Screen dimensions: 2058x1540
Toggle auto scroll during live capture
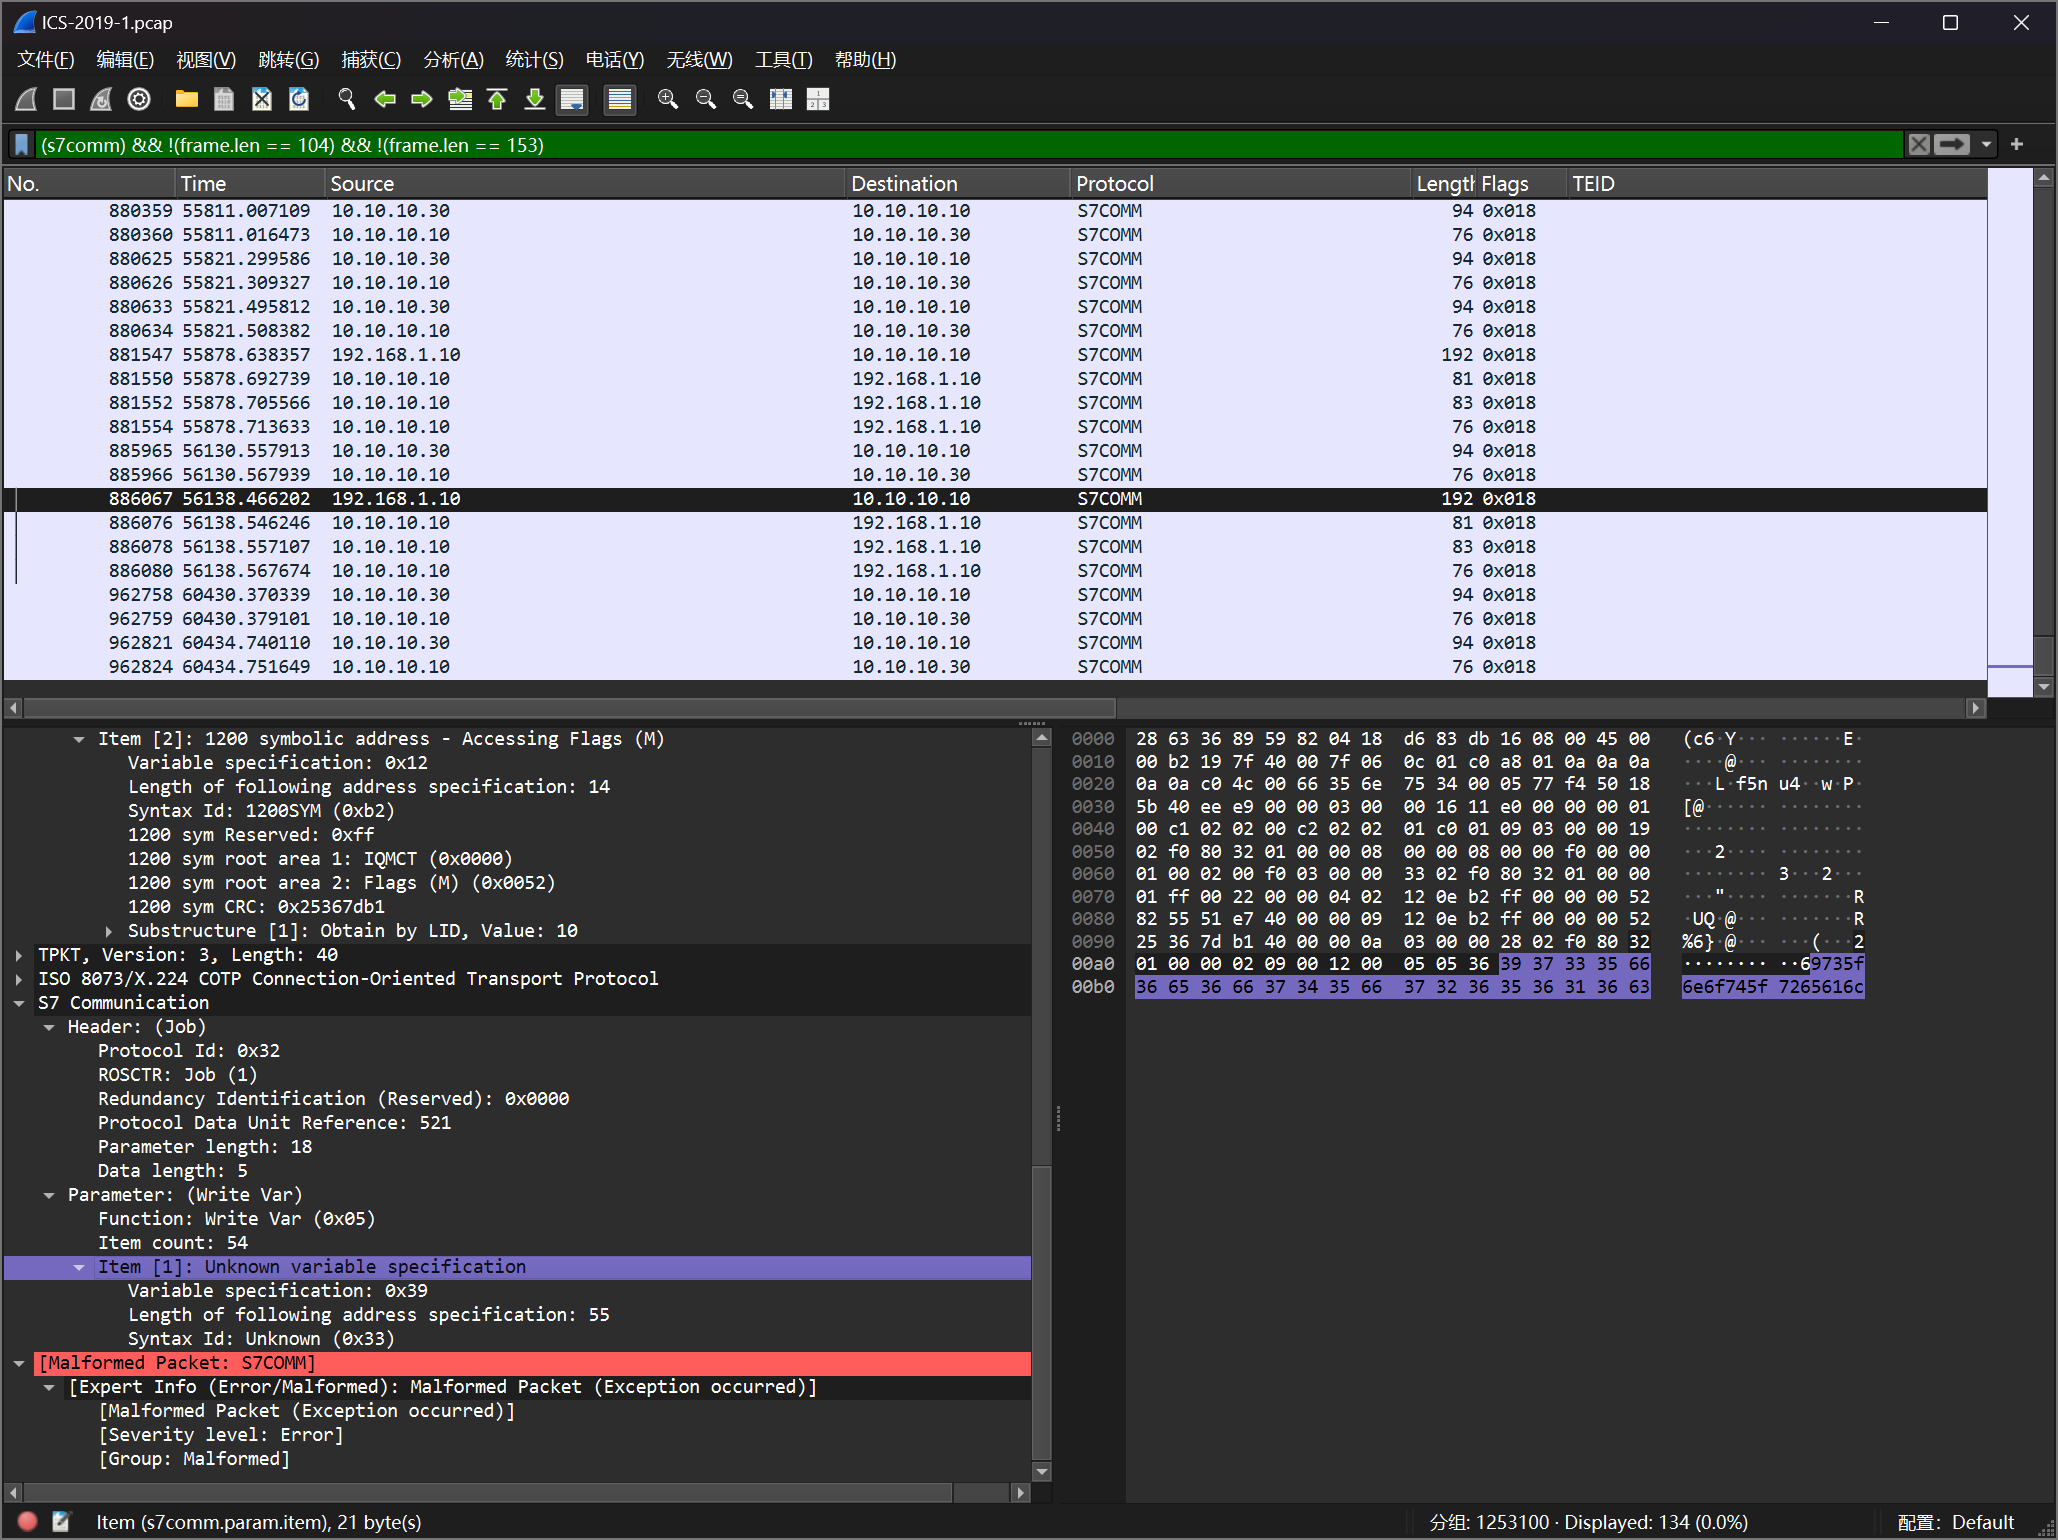pyautogui.click(x=572, y=99)
